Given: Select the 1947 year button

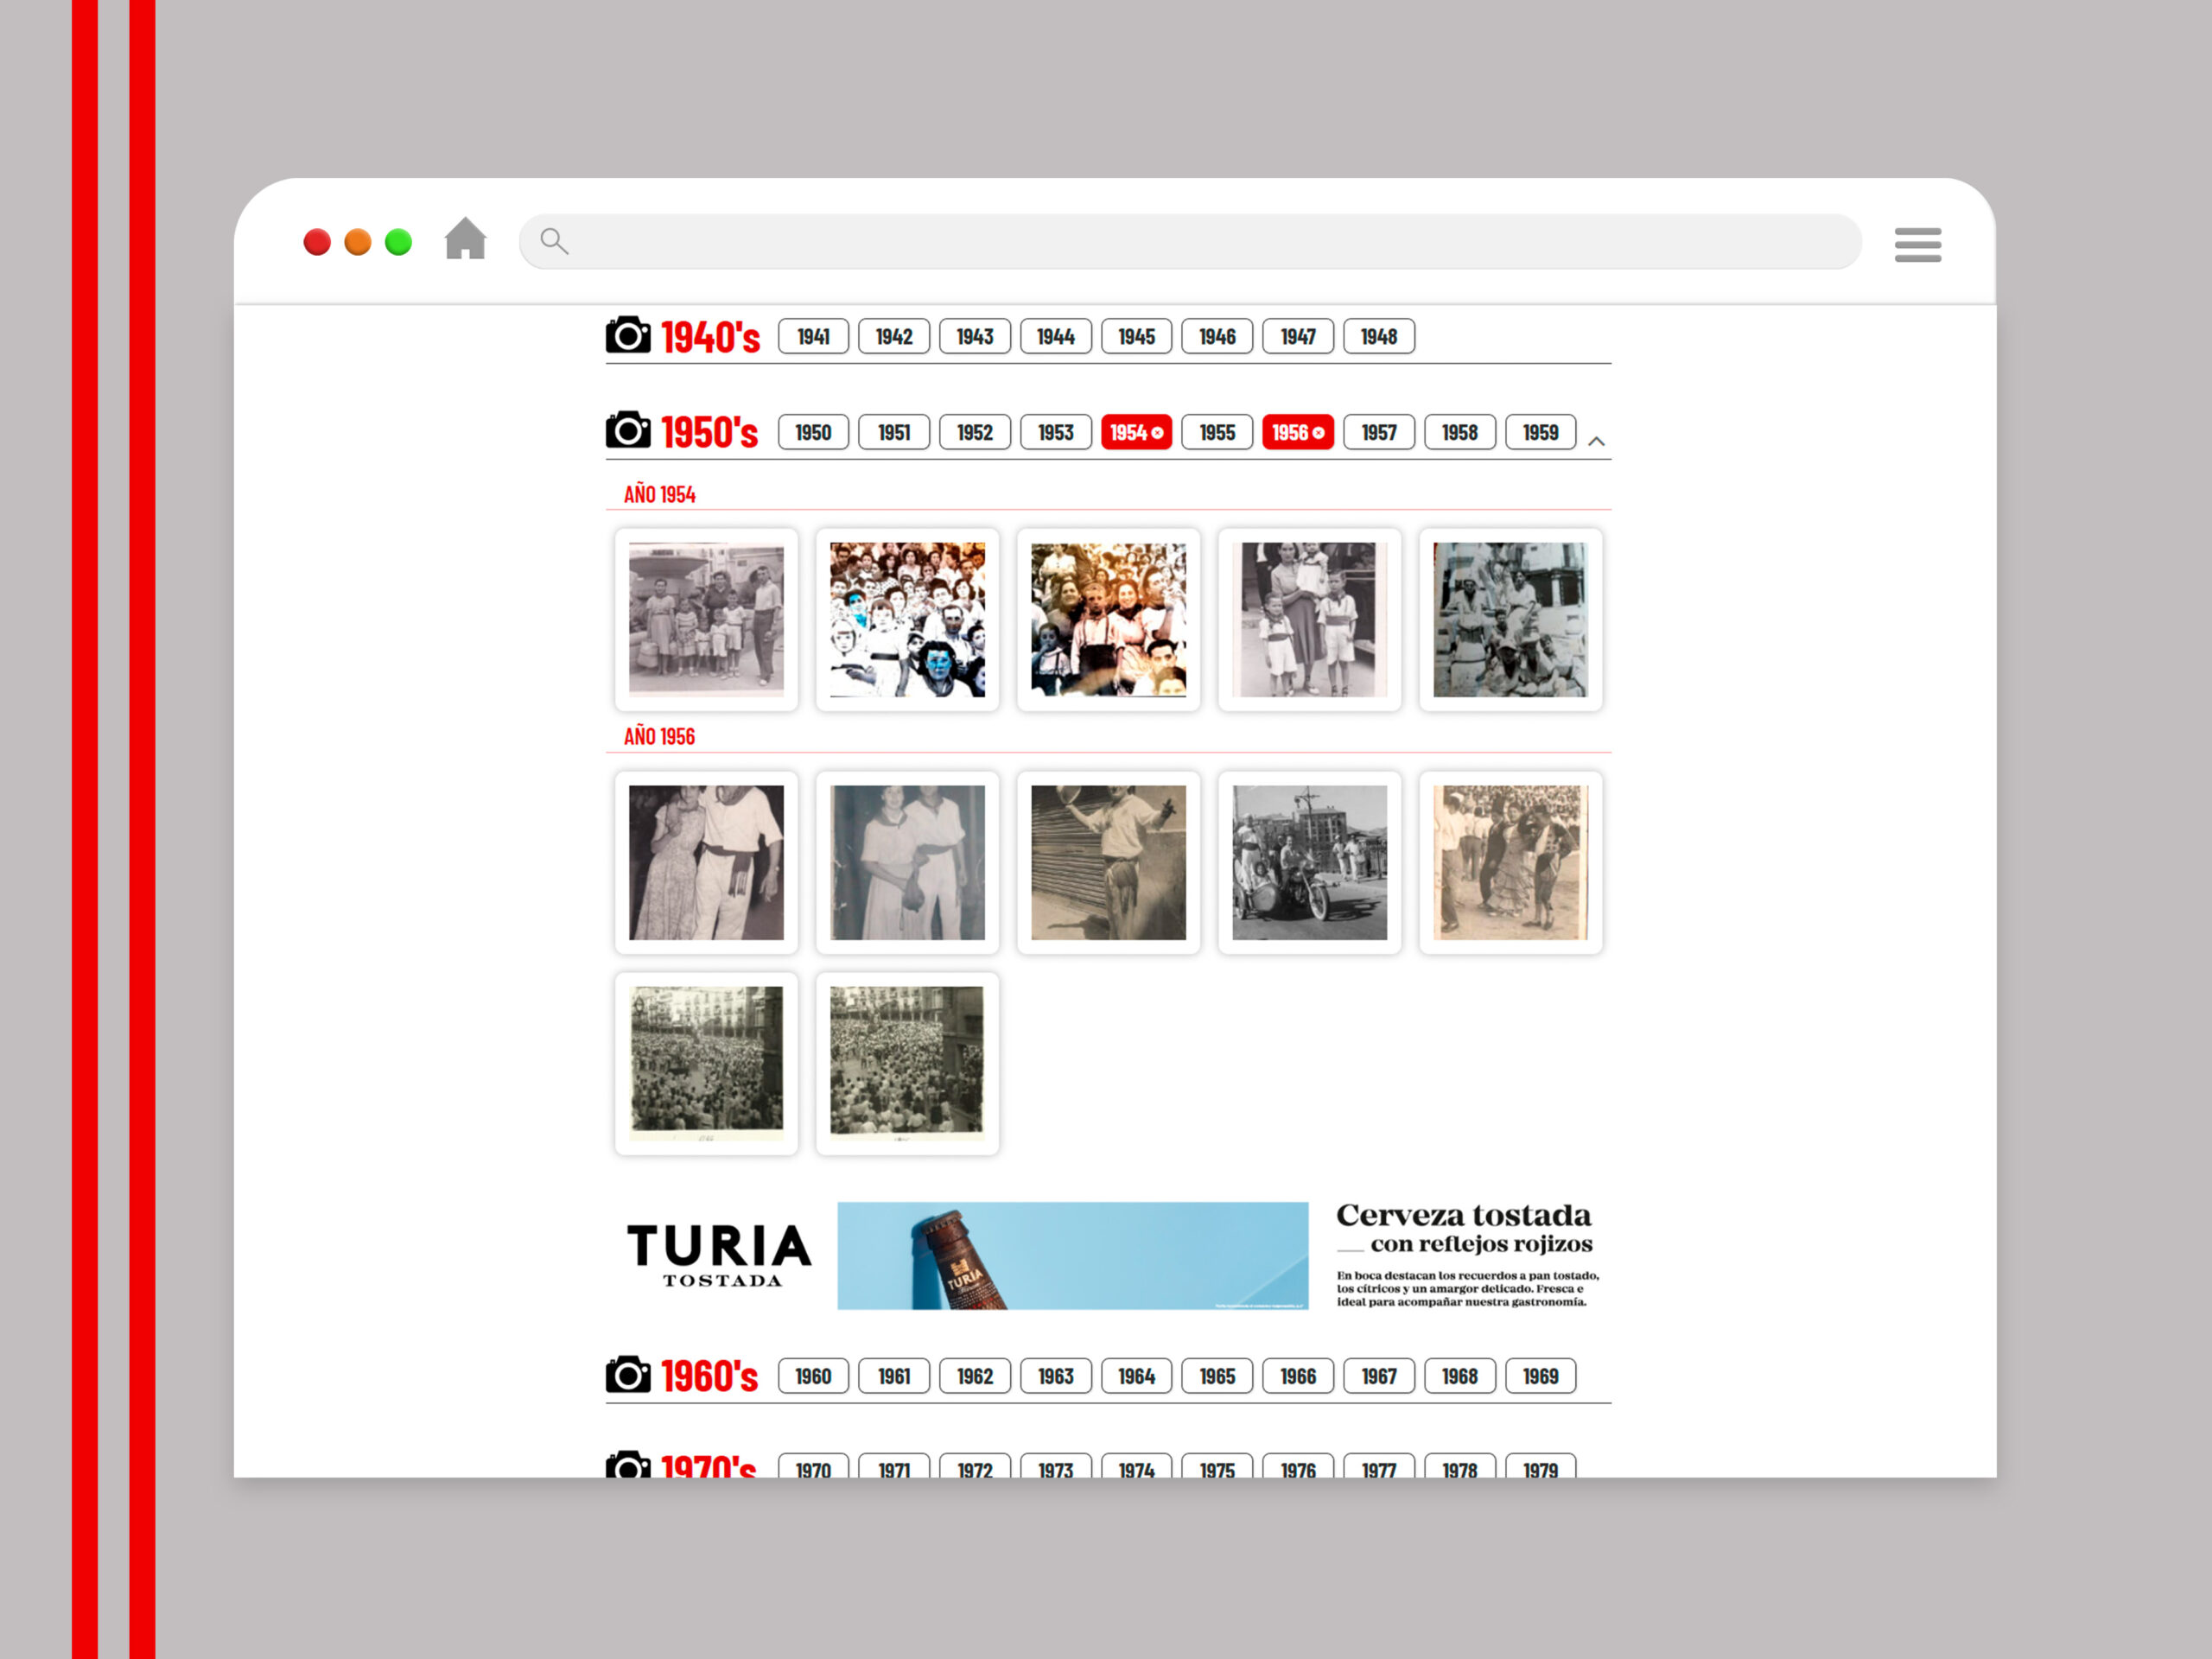Looking at the screenshot, I should click(x=1298, y=336).
